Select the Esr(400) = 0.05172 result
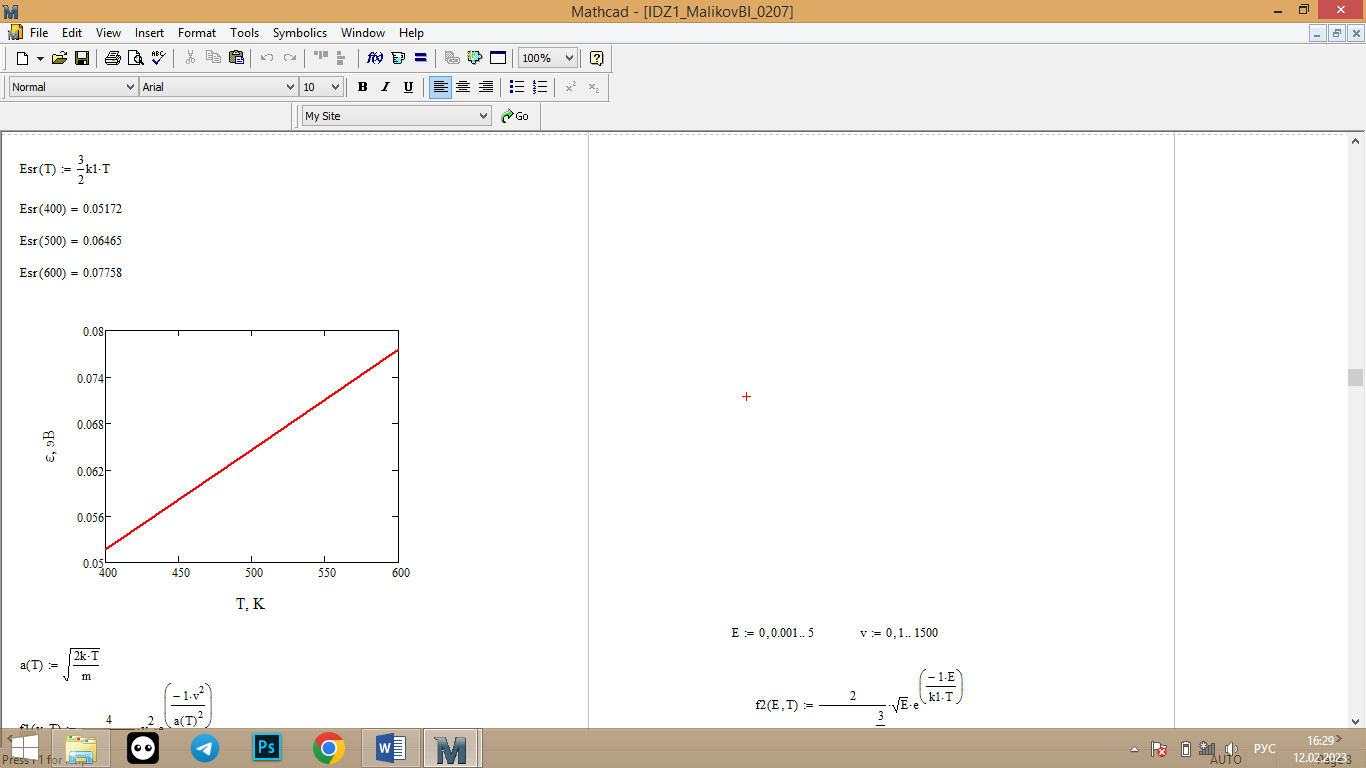Screen dimensions: 1366x768 coord(71,209)
